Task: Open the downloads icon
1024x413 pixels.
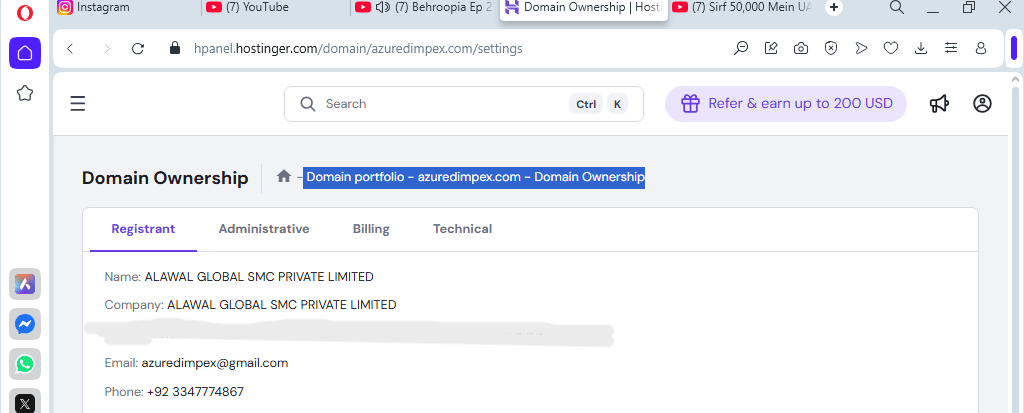Action: click(x=921, y=48)
